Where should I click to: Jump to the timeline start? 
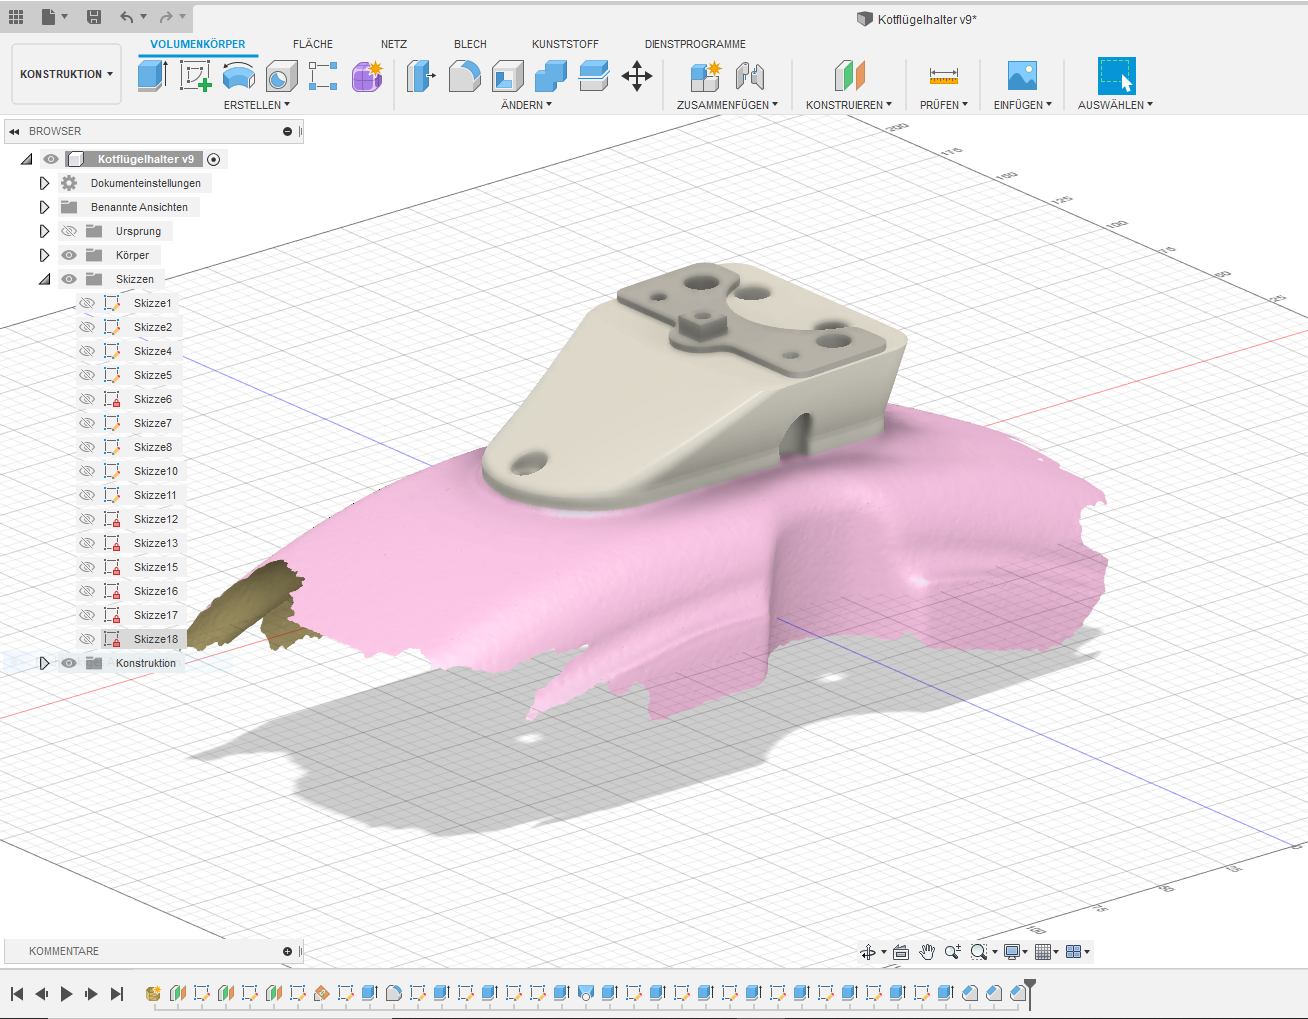(16, 994)
